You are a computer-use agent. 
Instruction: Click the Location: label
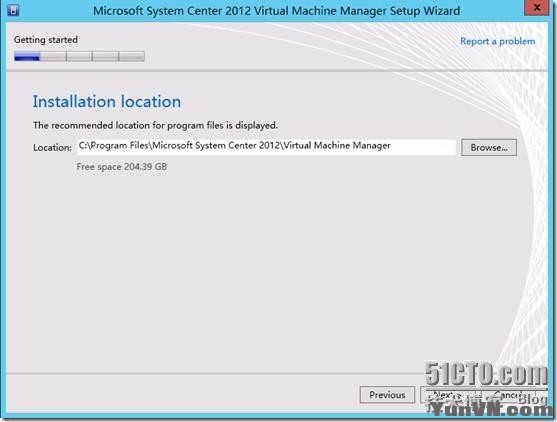52,148
